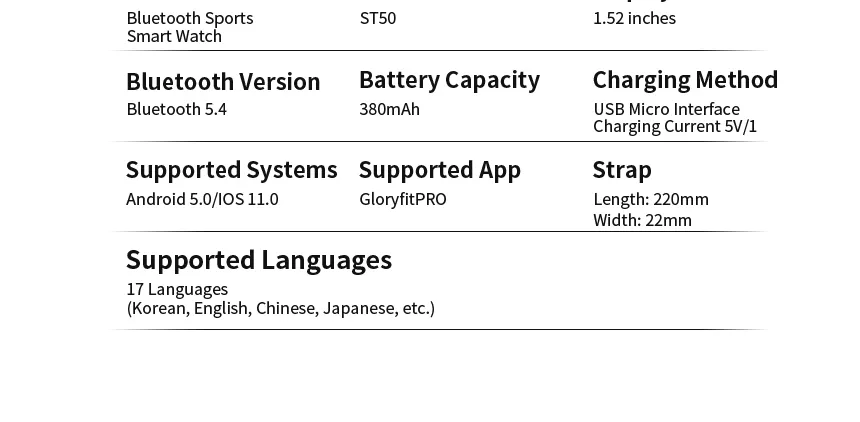
Task: Click the "Bluetooth Sports Smart Watch" text
Action: pos(189,27)
